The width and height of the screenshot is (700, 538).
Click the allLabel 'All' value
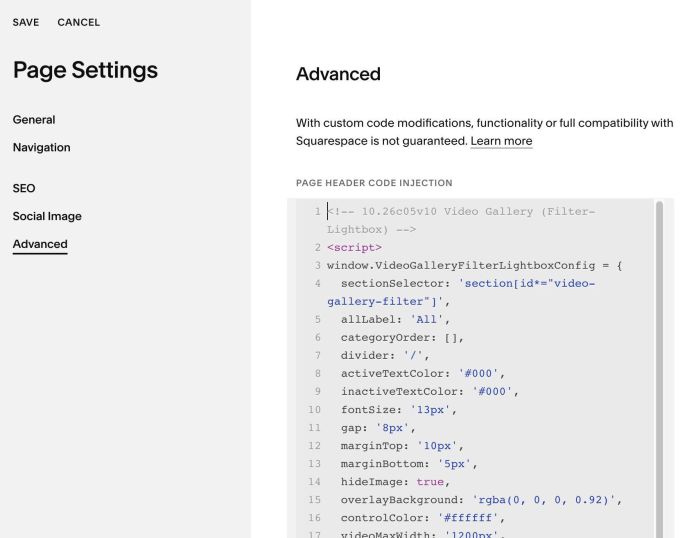coord(426,320)
